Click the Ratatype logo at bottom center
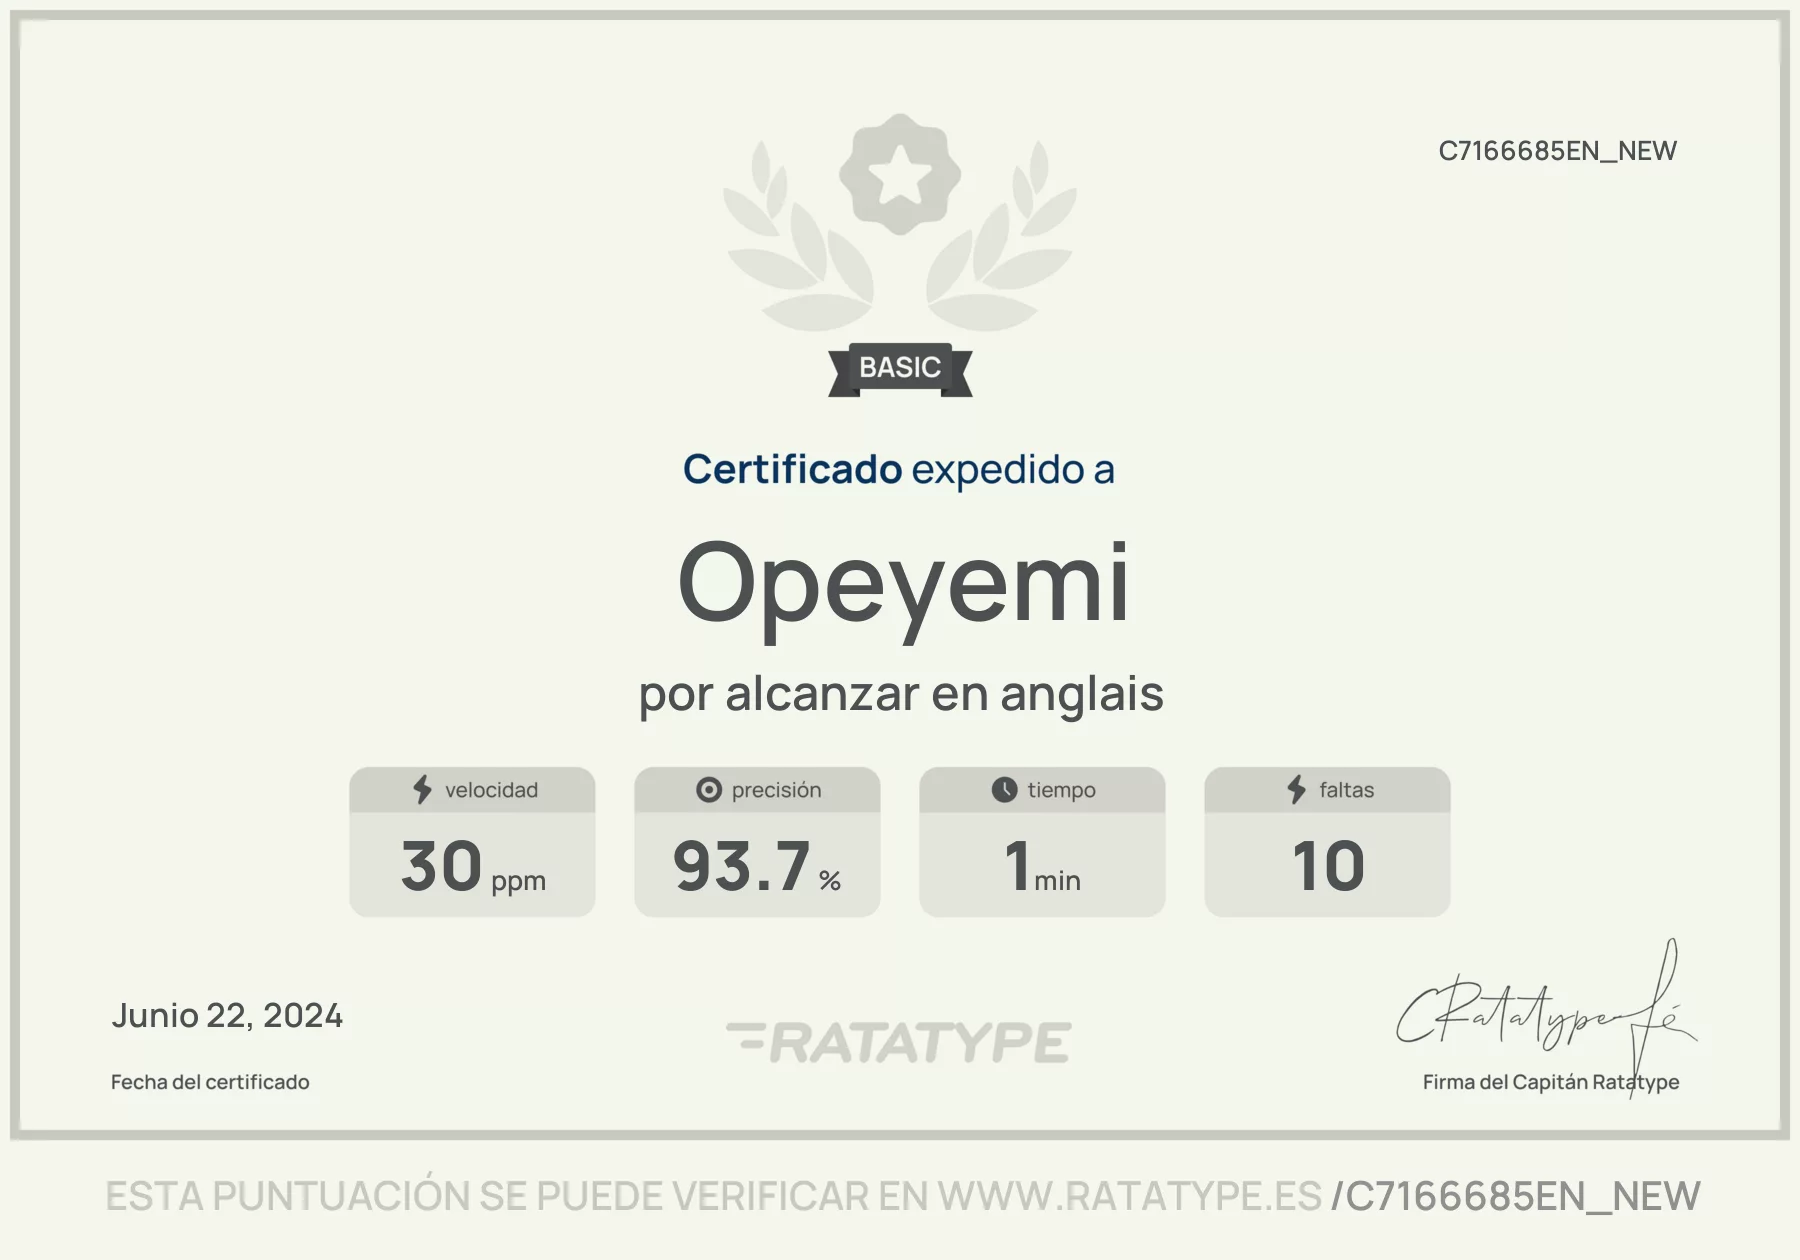 point(899,1042)
